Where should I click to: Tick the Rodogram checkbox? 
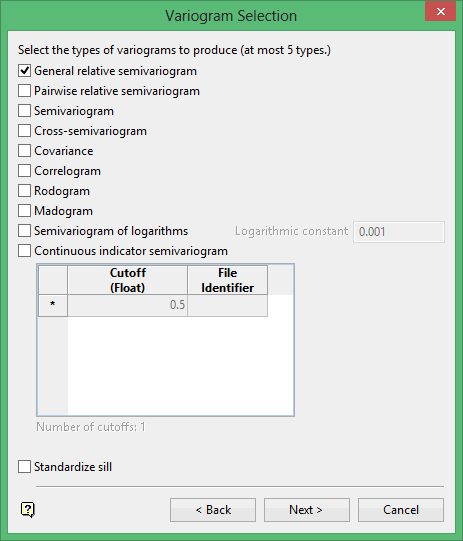pyautogui.click(x=24, y=191)
